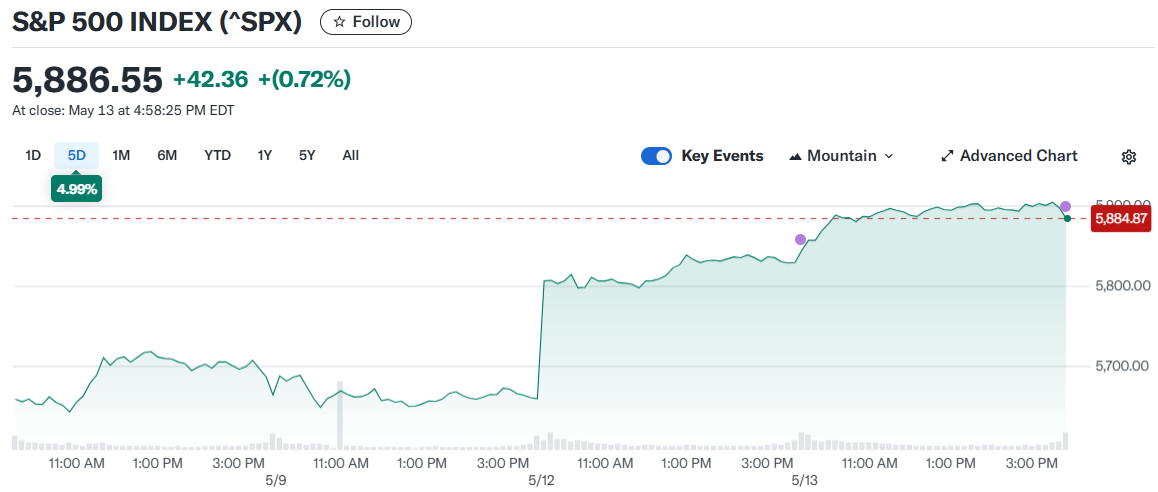This screenshot has height=492, width=1158.
Task: Follow the S&P 500 Index
Action: tap(366, 22)
